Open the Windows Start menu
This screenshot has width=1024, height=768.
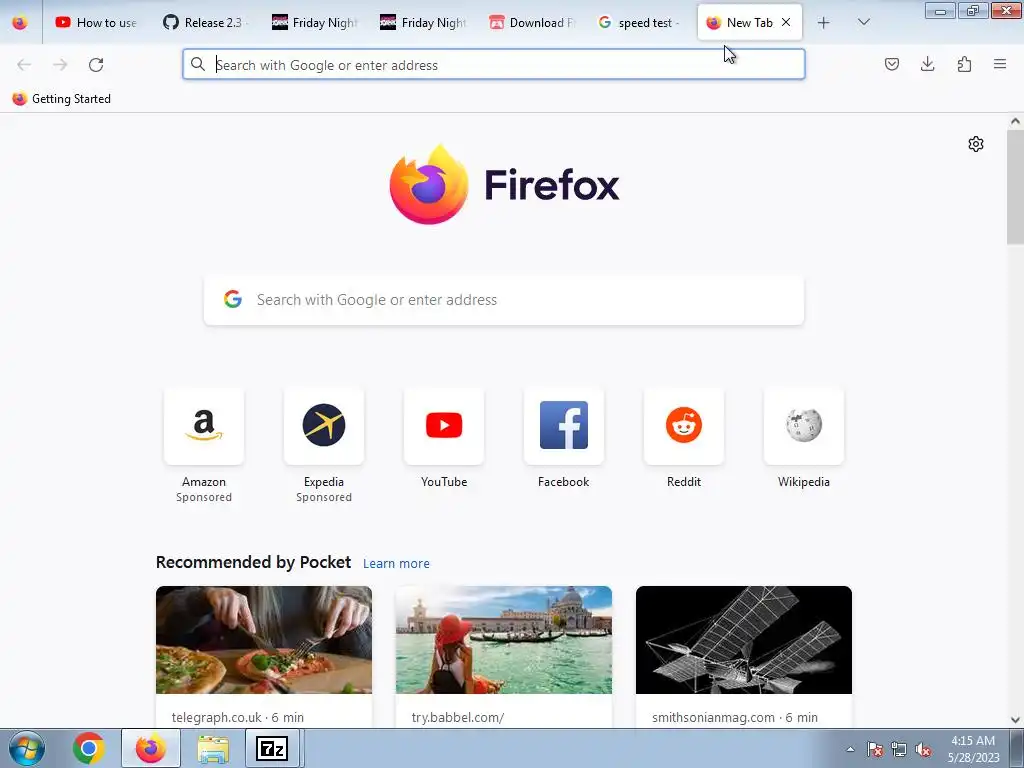pos(27,748)
